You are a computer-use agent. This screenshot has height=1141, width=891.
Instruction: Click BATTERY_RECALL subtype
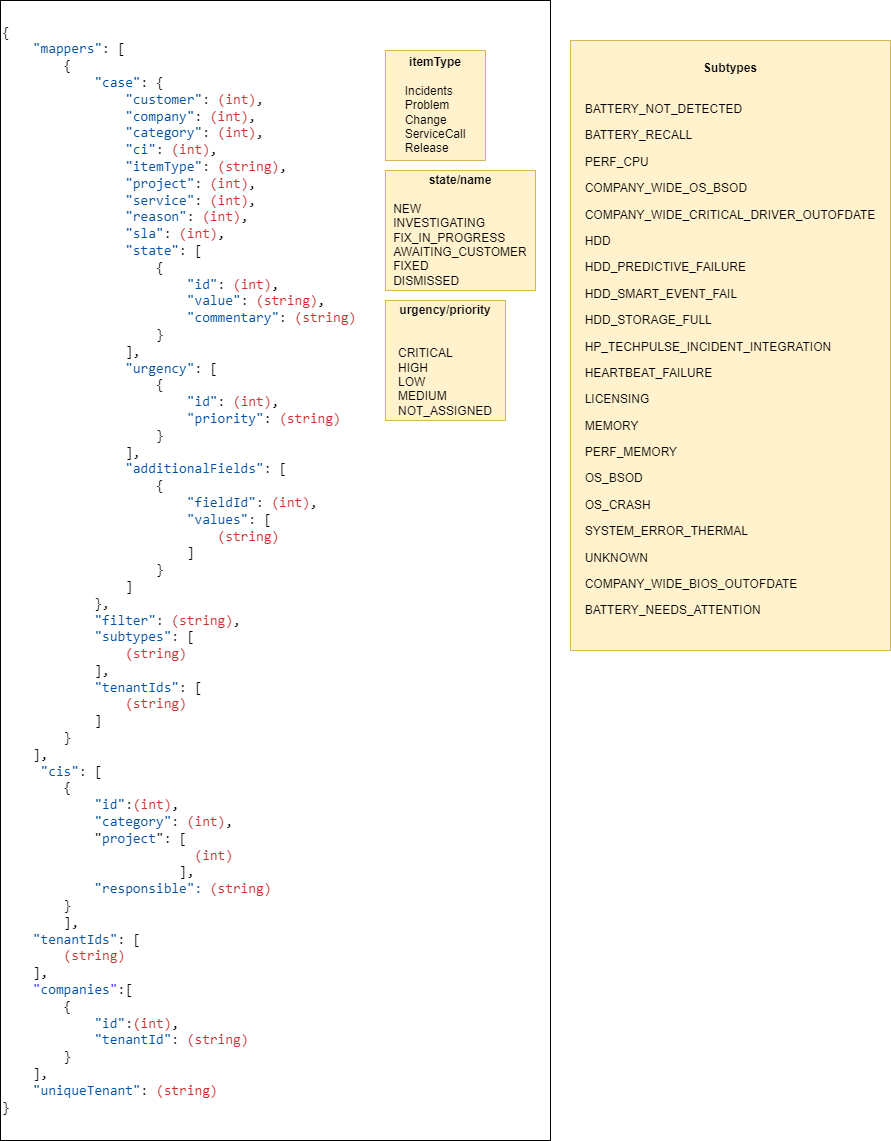(638, 135)
